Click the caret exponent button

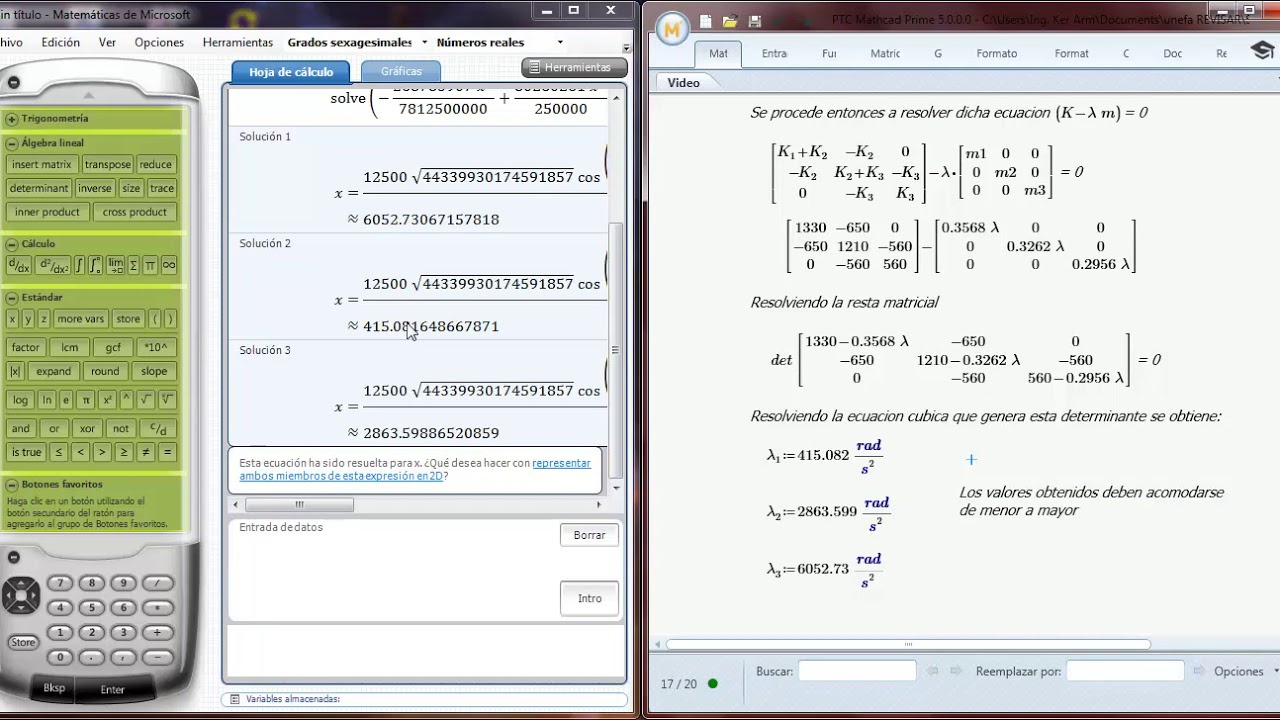click(126, 400)
